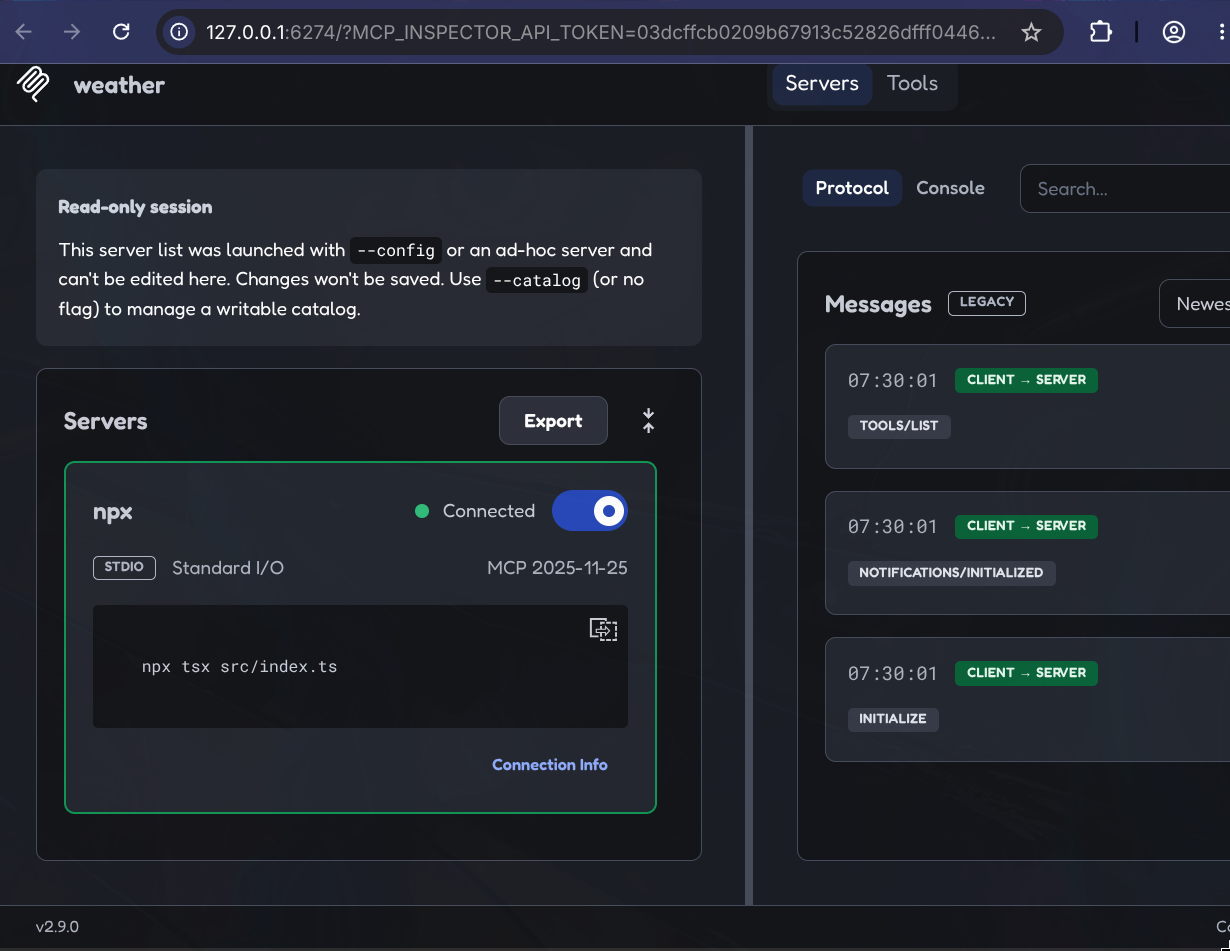The height and width of the screenshot is (951, 1230).
Task: Collapse the Servers list with the arrows icon
Action: [648, 421]
